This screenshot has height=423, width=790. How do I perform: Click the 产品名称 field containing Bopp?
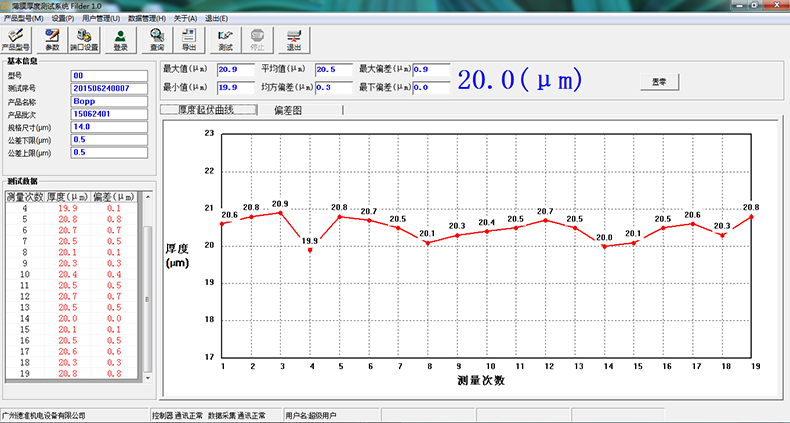click(108, 101)
